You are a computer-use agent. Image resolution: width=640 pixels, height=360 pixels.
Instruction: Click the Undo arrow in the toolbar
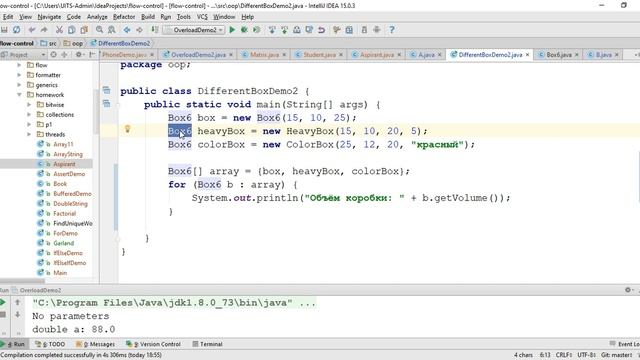coord(31,30)
